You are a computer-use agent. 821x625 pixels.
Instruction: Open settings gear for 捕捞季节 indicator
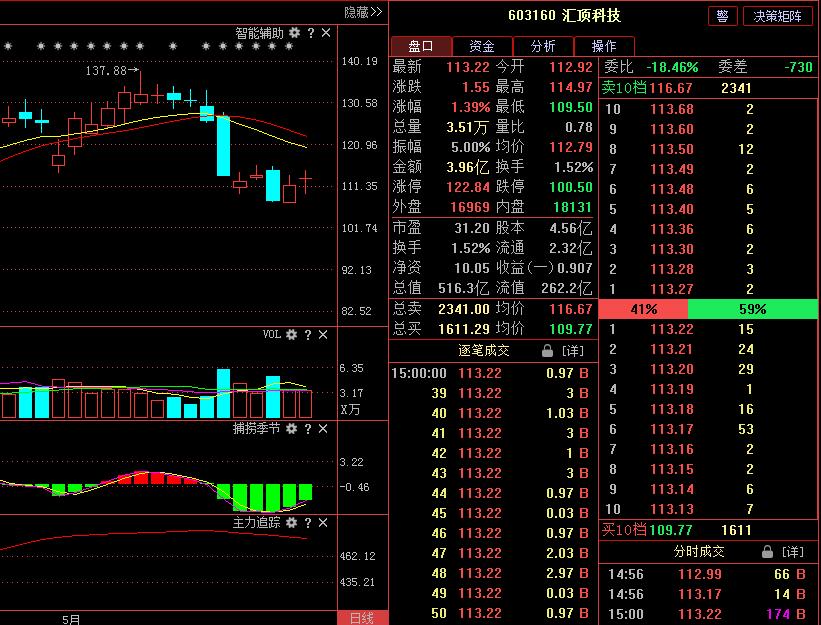click(x=292, y=429)
